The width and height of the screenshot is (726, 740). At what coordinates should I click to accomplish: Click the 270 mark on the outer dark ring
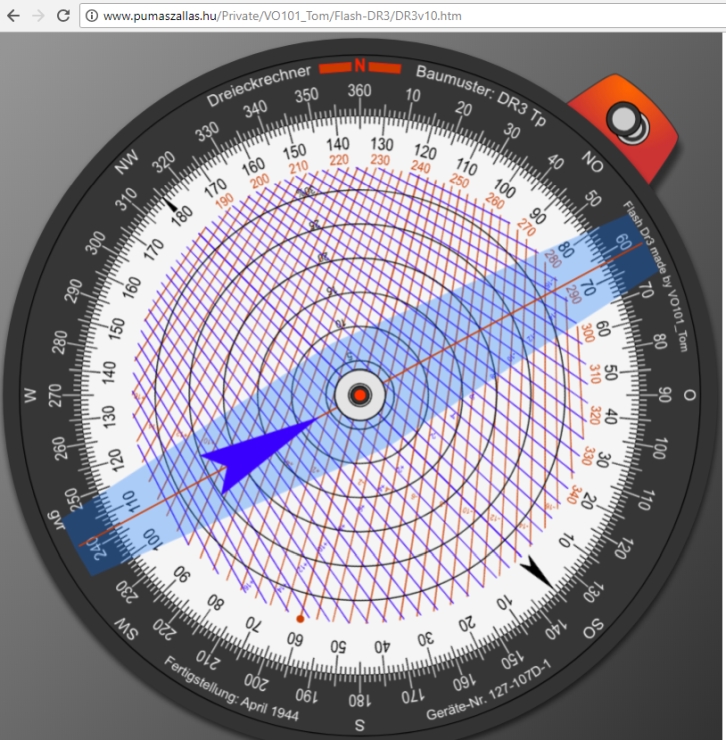click(55, 395)
